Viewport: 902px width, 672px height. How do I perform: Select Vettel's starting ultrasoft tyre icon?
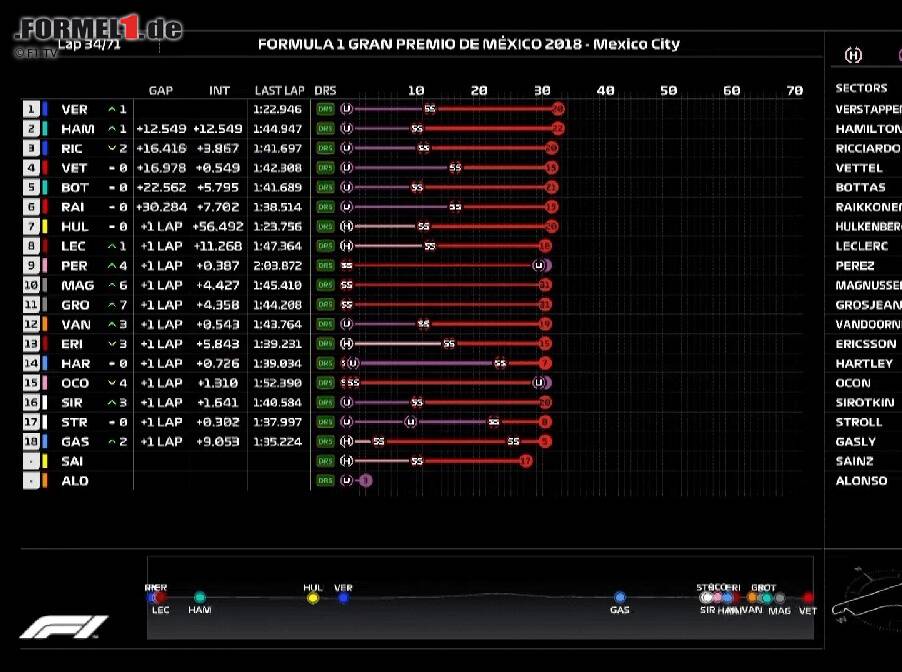(x=346, y=167)
